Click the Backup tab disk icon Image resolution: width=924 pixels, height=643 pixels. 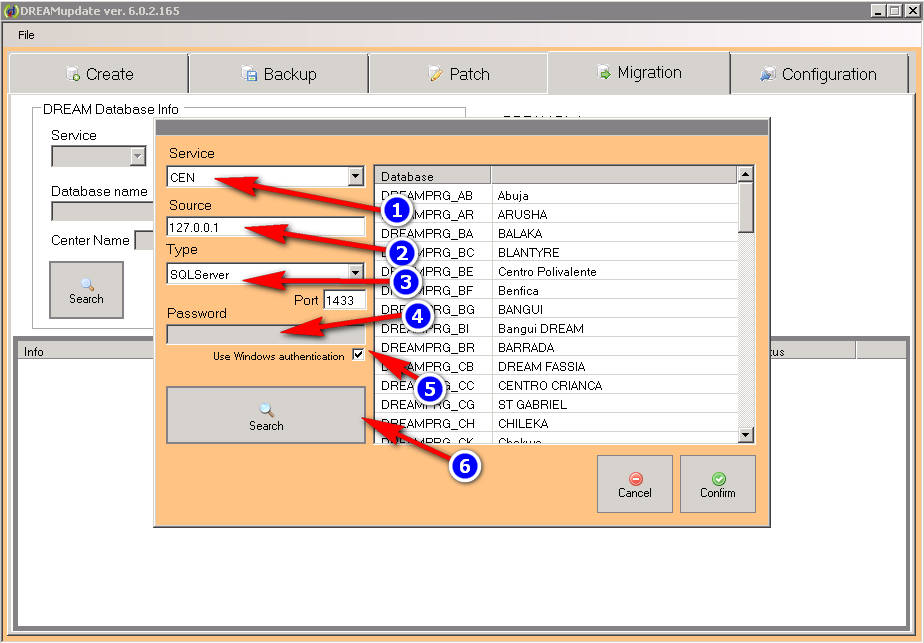click(x=249, y=74)
